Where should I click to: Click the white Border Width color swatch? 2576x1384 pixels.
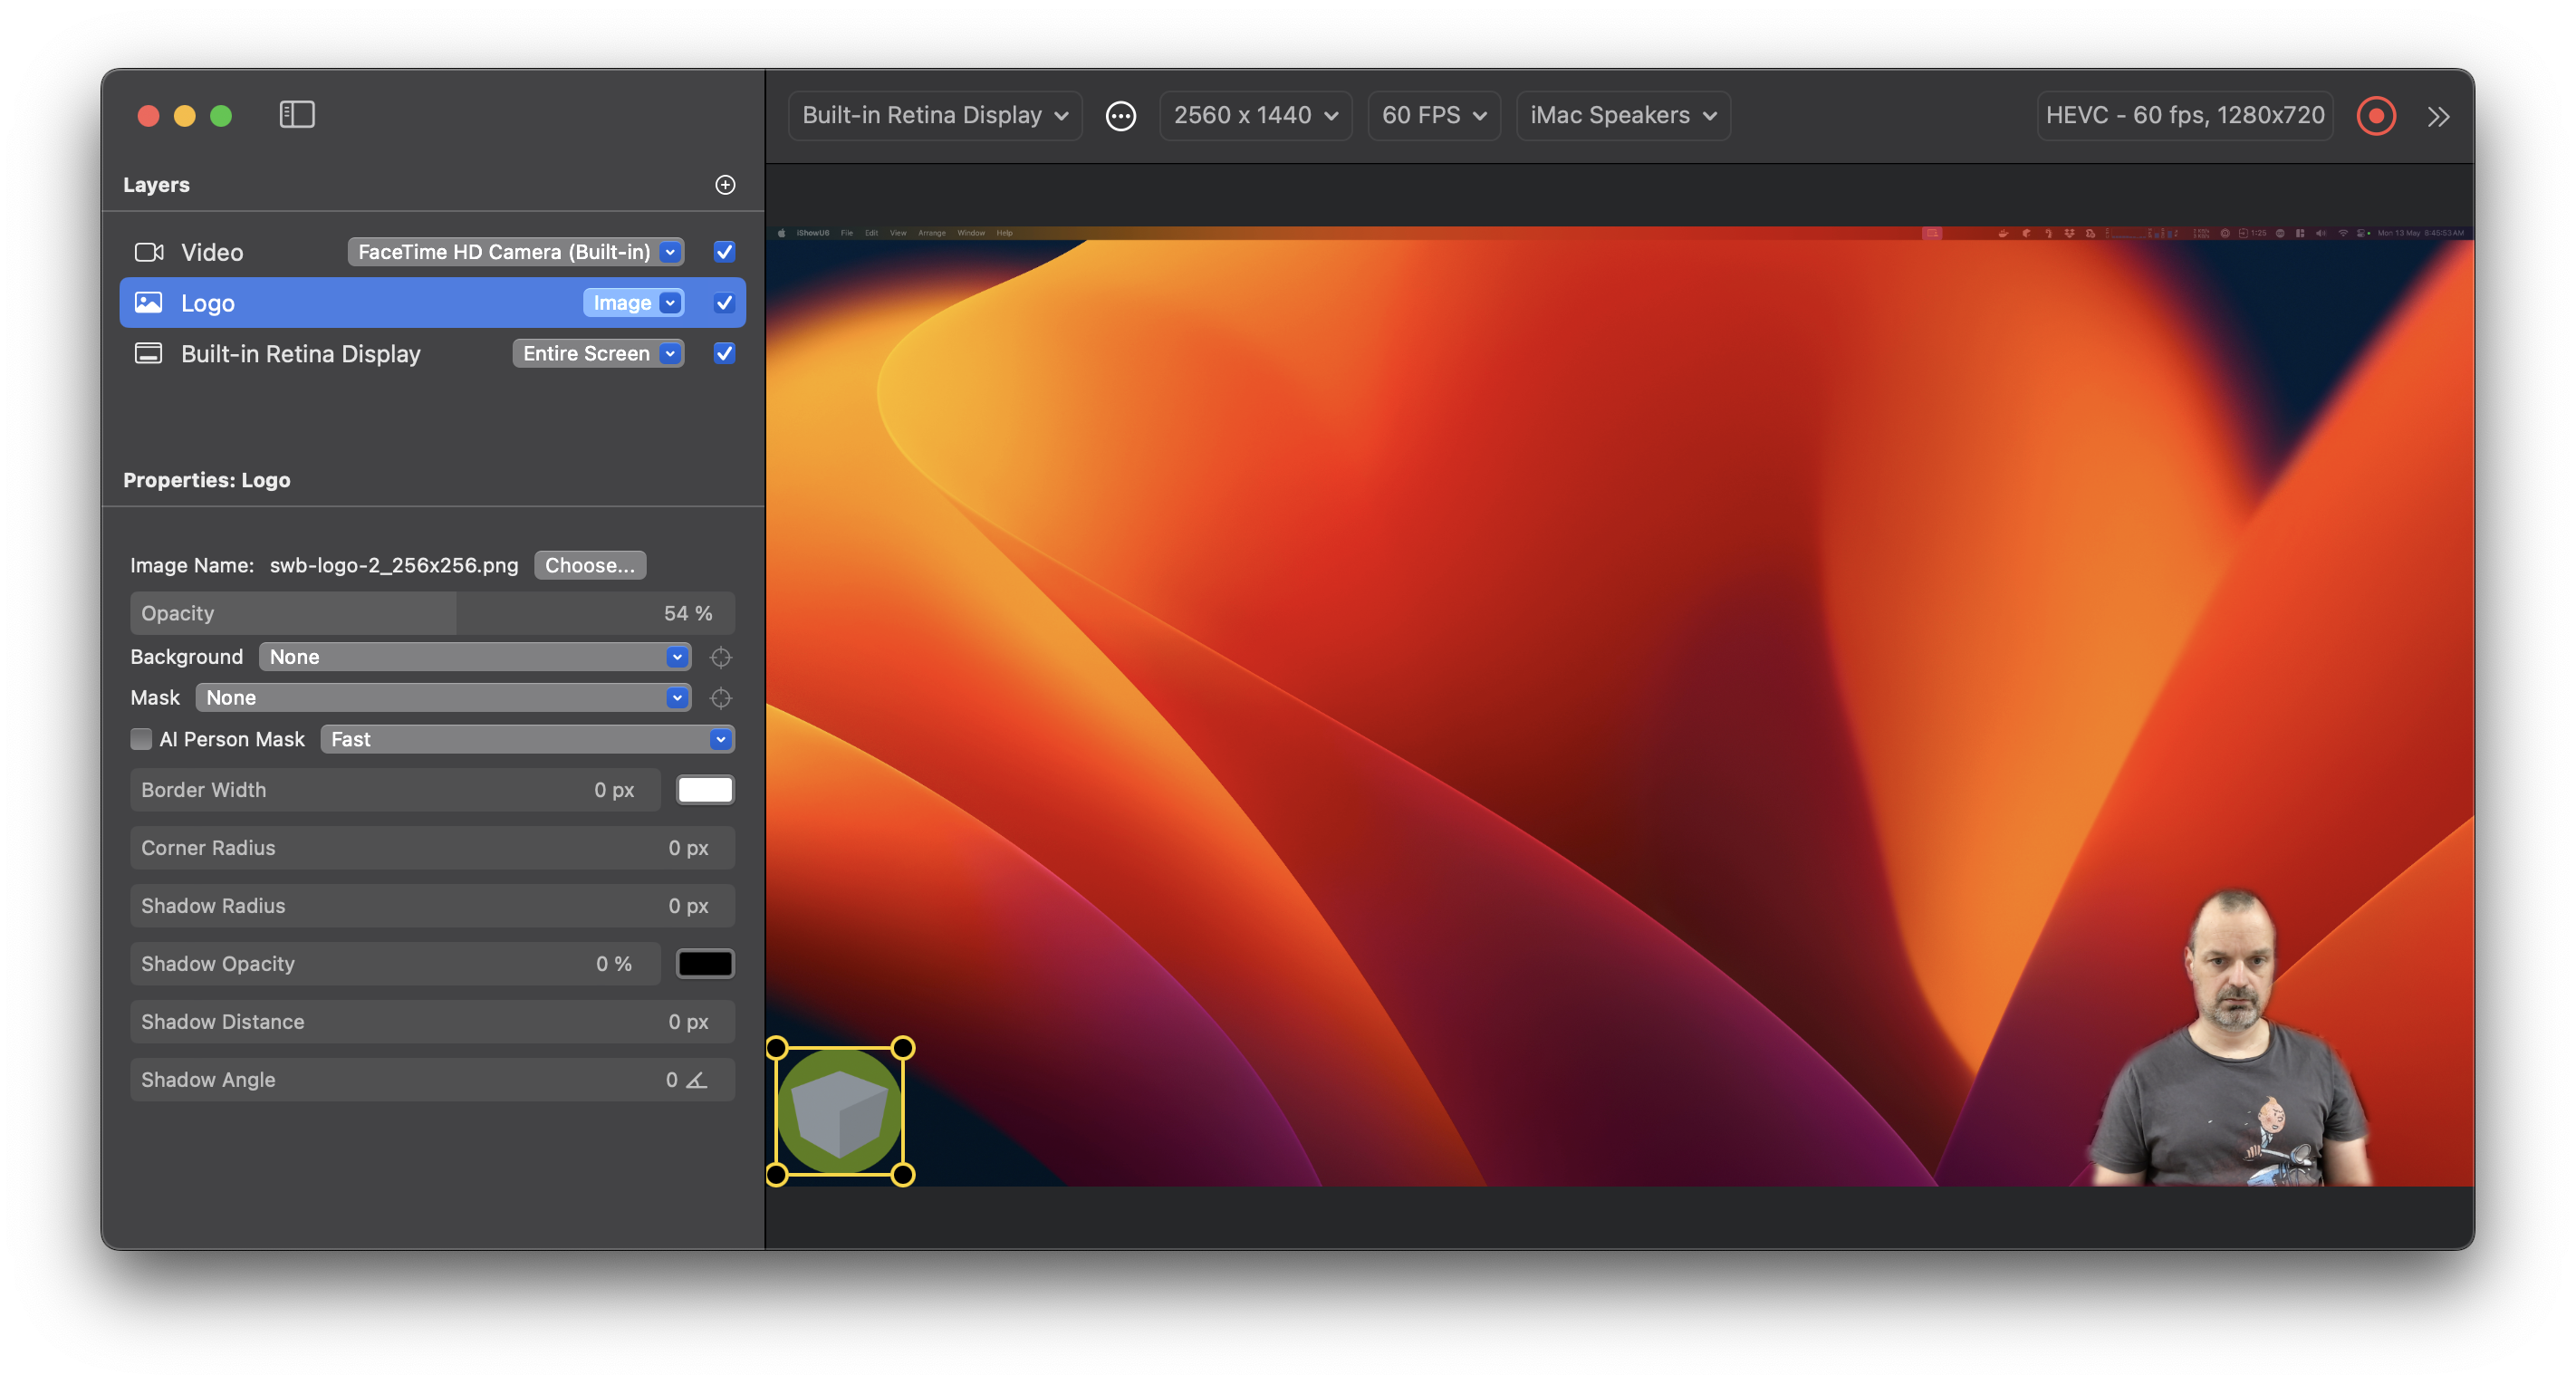point(704,790)
